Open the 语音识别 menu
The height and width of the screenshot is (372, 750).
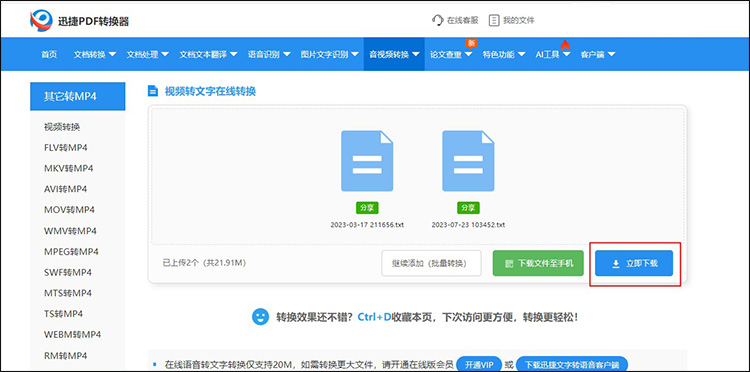point(269,54)
